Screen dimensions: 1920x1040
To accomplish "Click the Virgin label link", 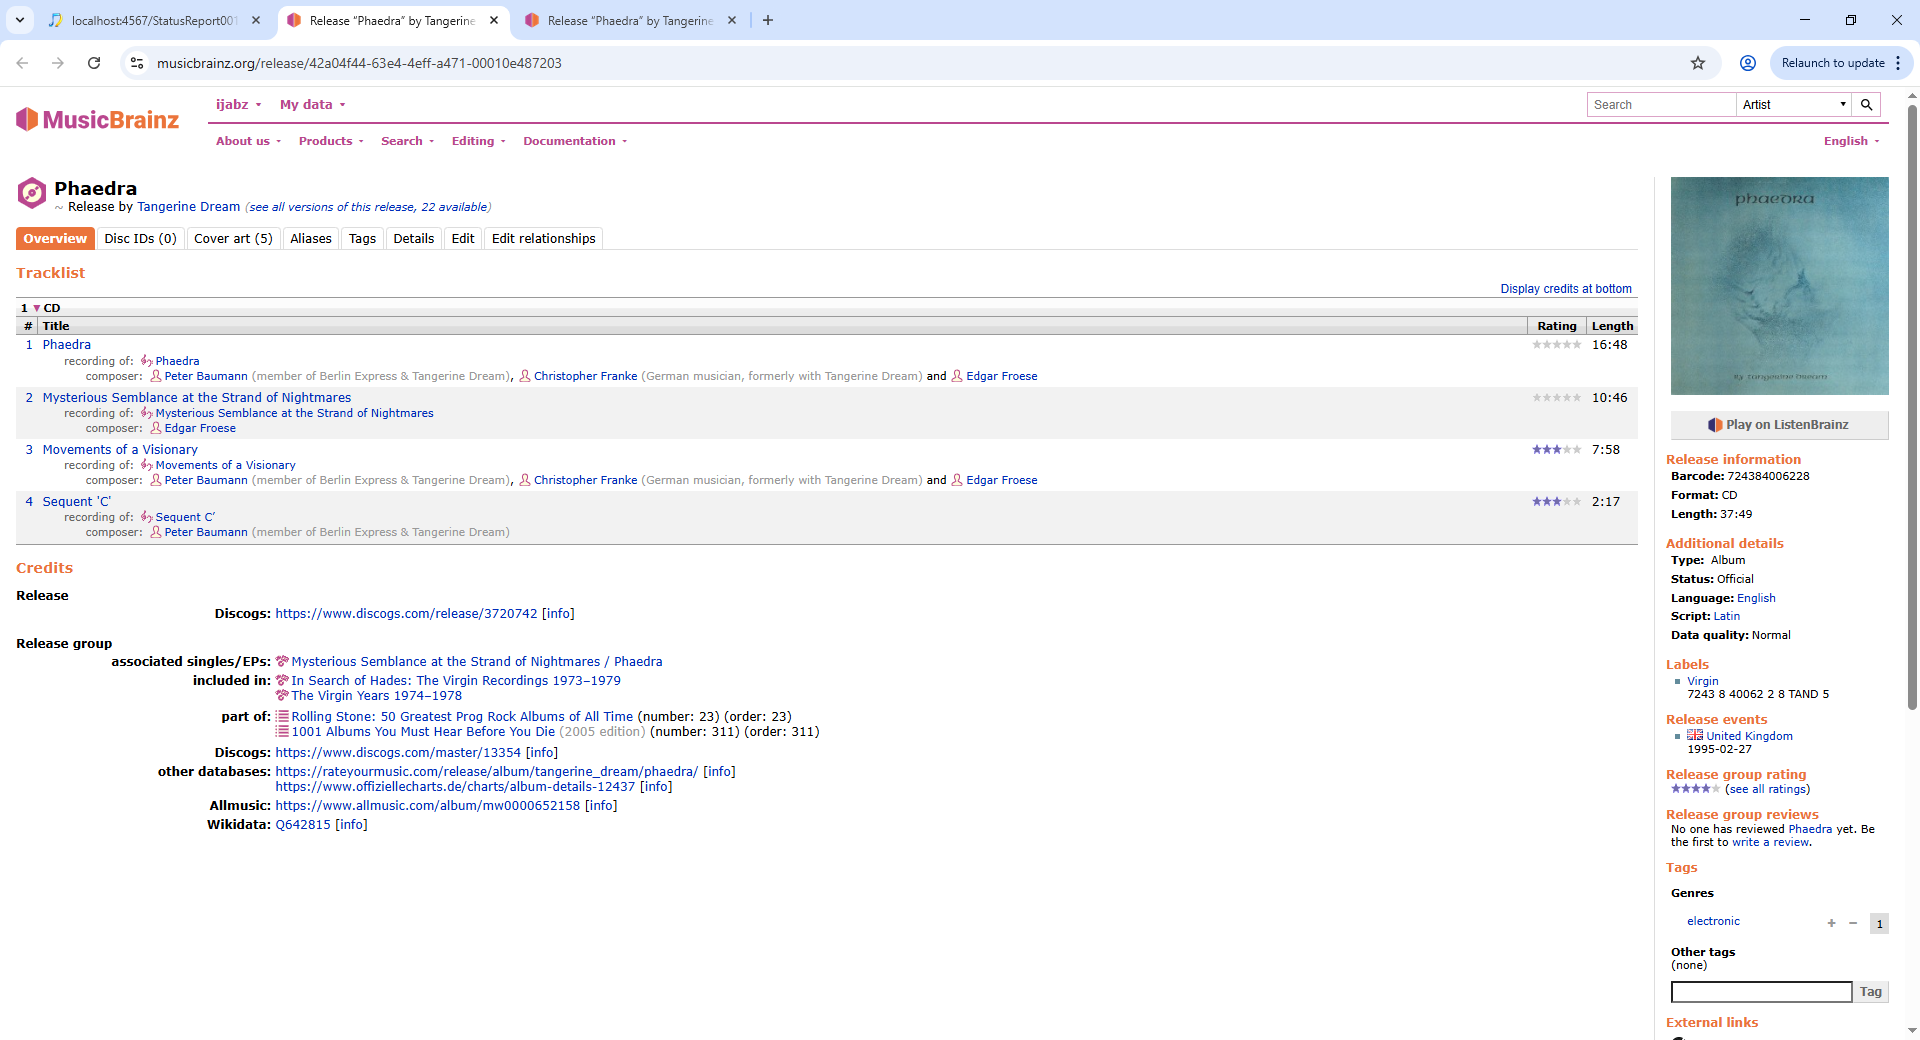I will point(1703,681).
